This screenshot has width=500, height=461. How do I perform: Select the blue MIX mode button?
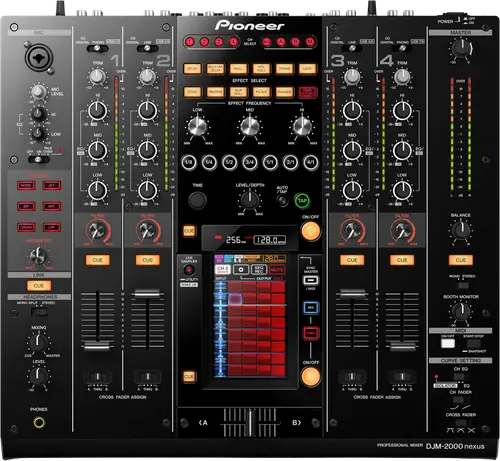coord(310,307)
